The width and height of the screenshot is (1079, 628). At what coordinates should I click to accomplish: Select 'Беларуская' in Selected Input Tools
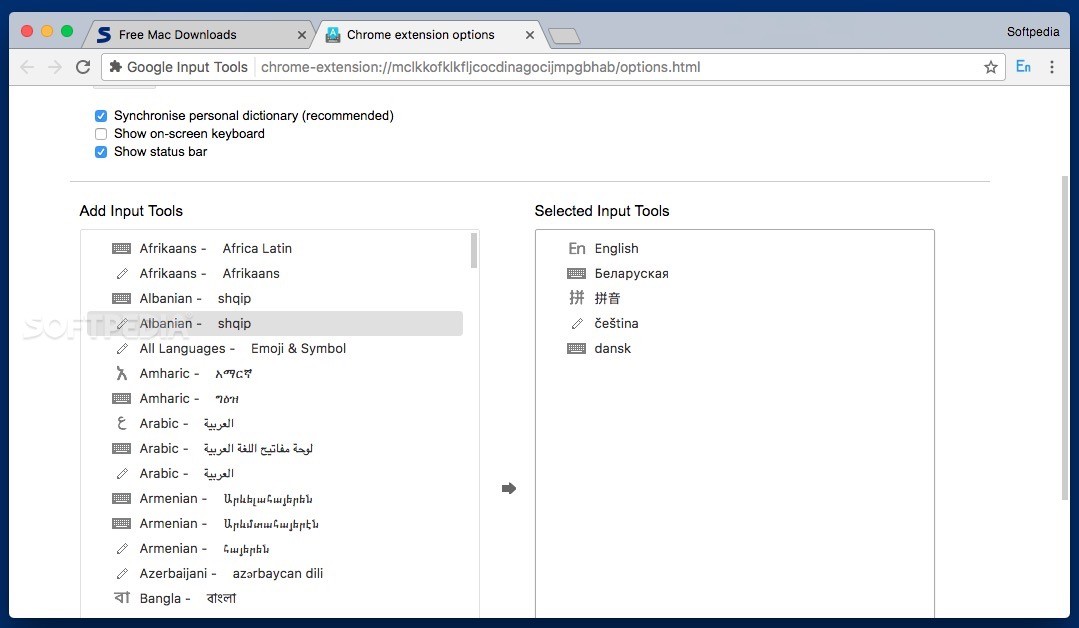coord(632,274)
